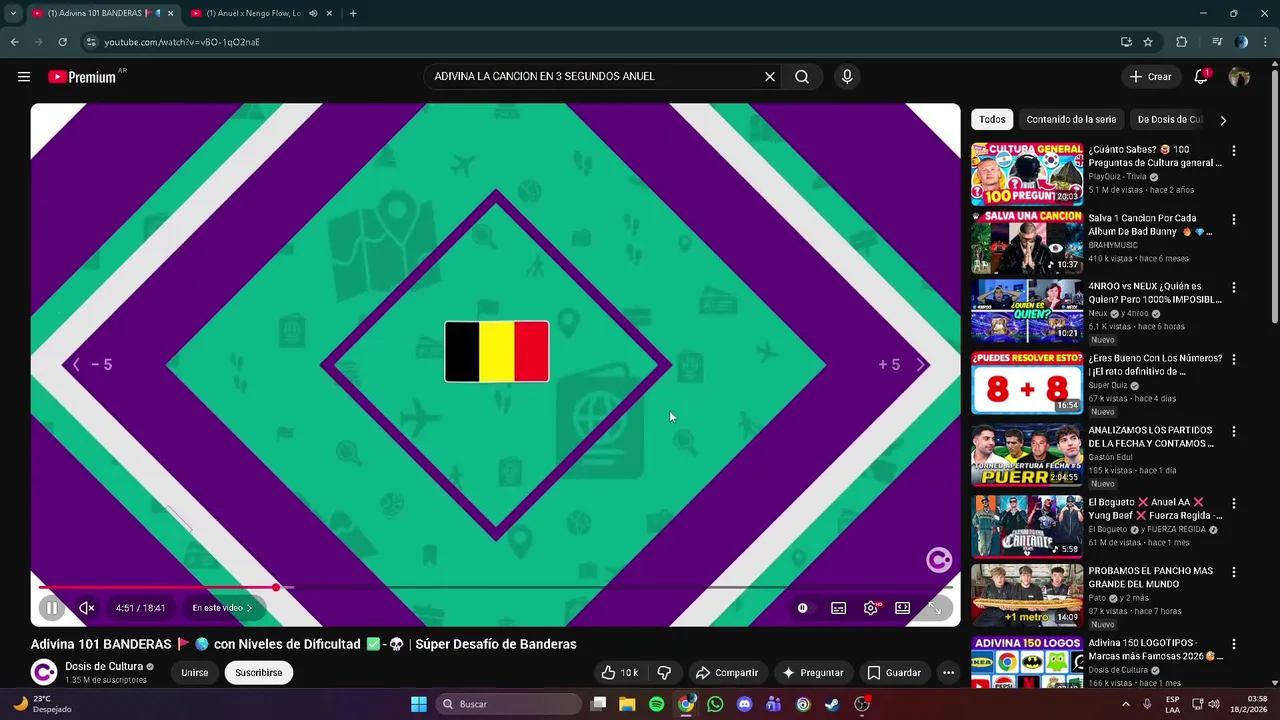Screen dimensions: 1280x720
Task: Start voice search with microphone
Action: coord(847,77)
